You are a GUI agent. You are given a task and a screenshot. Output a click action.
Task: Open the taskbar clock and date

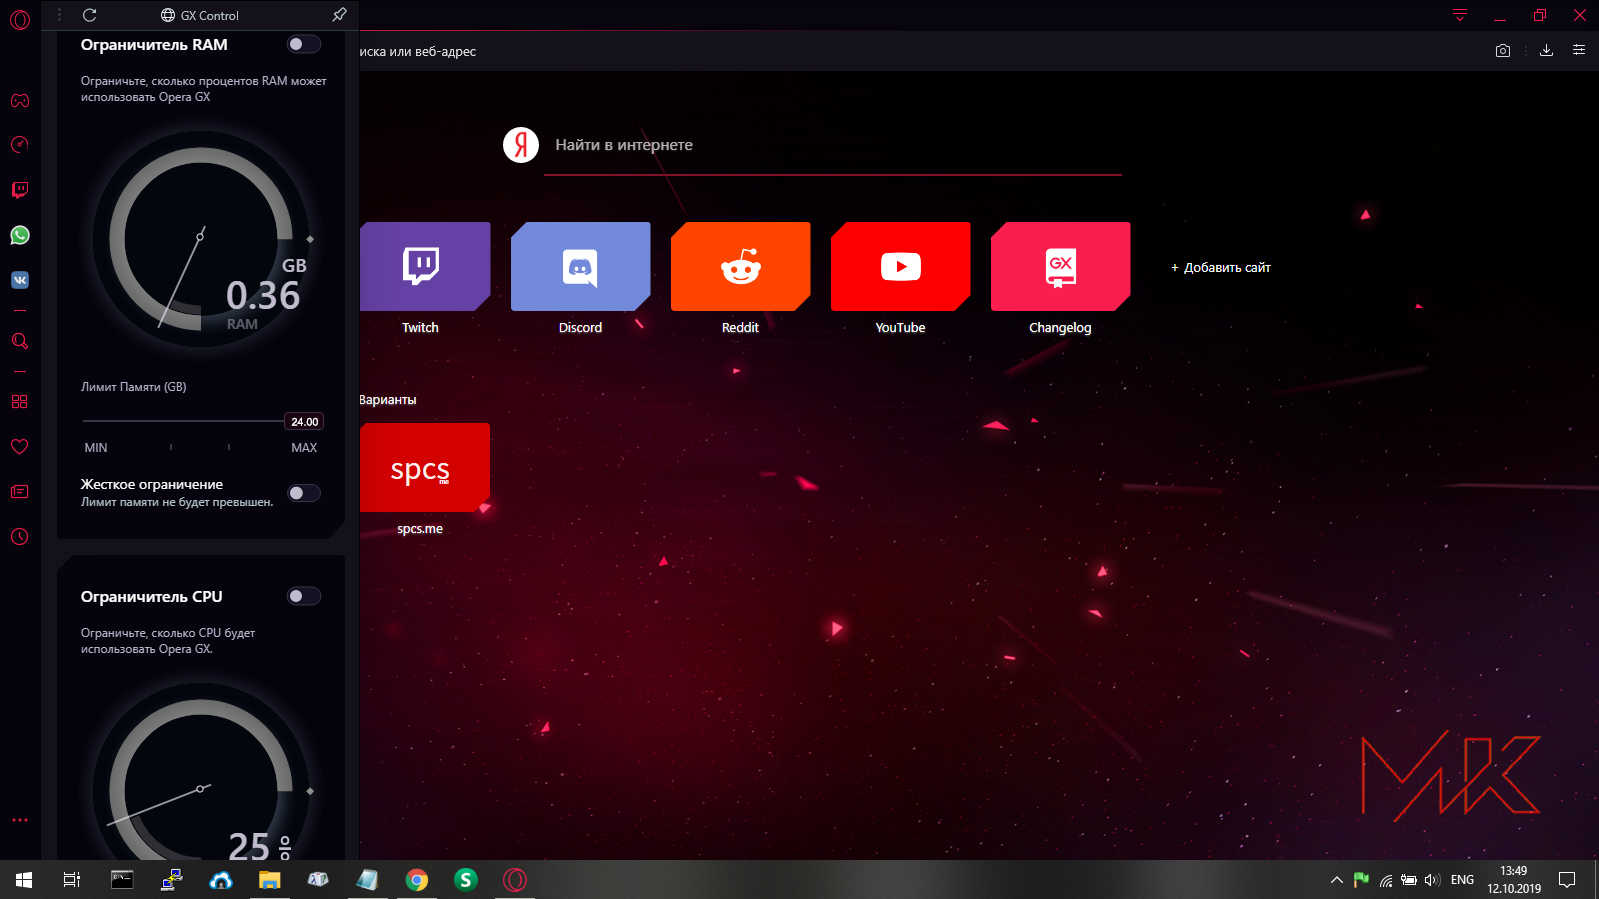tap(1514, 880)
